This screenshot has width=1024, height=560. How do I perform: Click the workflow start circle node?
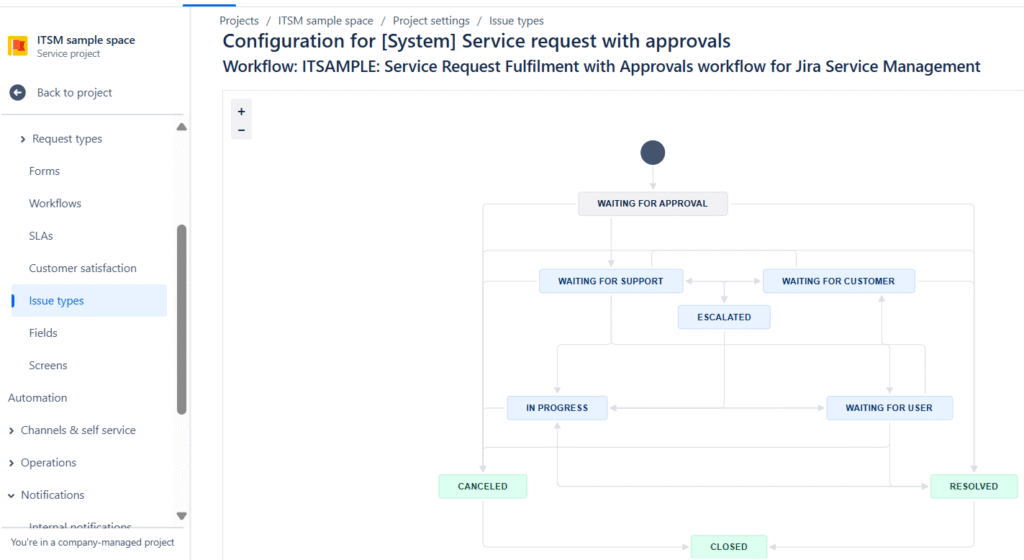pos(652,153)
